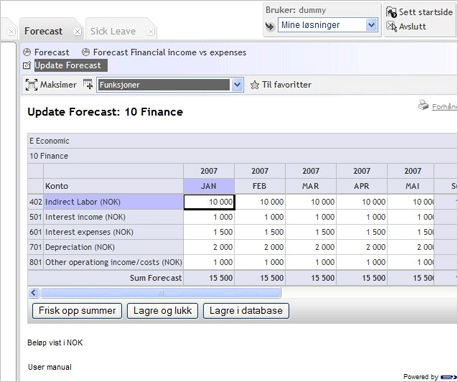Click the Avslutt link
This screenshot has width=458, height=382.
coord(412,26)
